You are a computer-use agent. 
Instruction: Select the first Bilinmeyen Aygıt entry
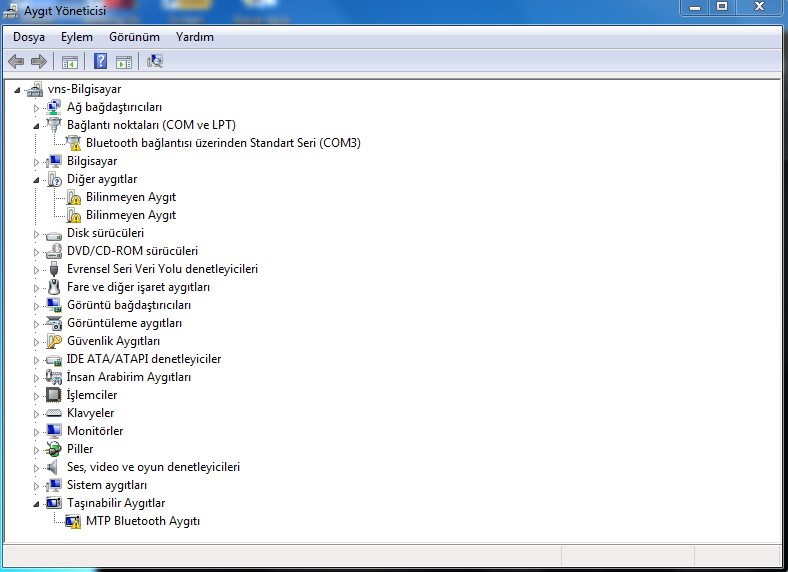coord(131,197)
